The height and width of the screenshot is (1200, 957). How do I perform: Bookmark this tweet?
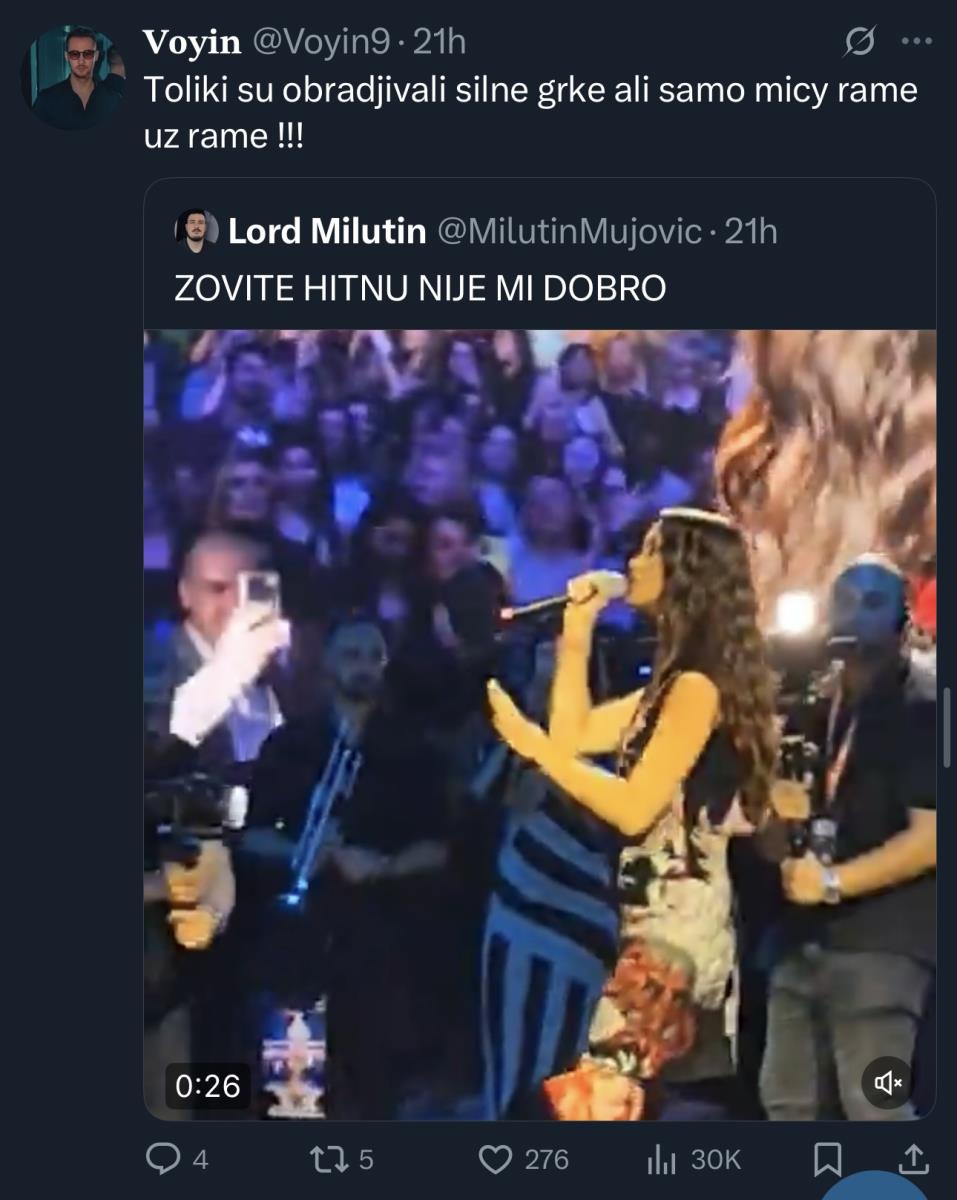coord(827,1159)
